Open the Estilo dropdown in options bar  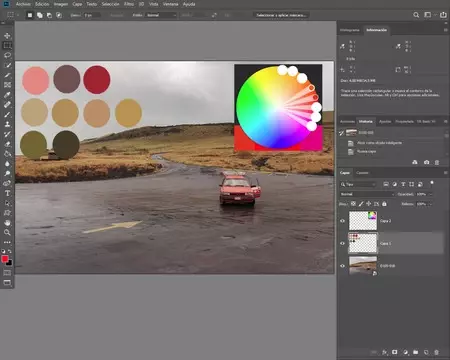(x=161, y=15)
